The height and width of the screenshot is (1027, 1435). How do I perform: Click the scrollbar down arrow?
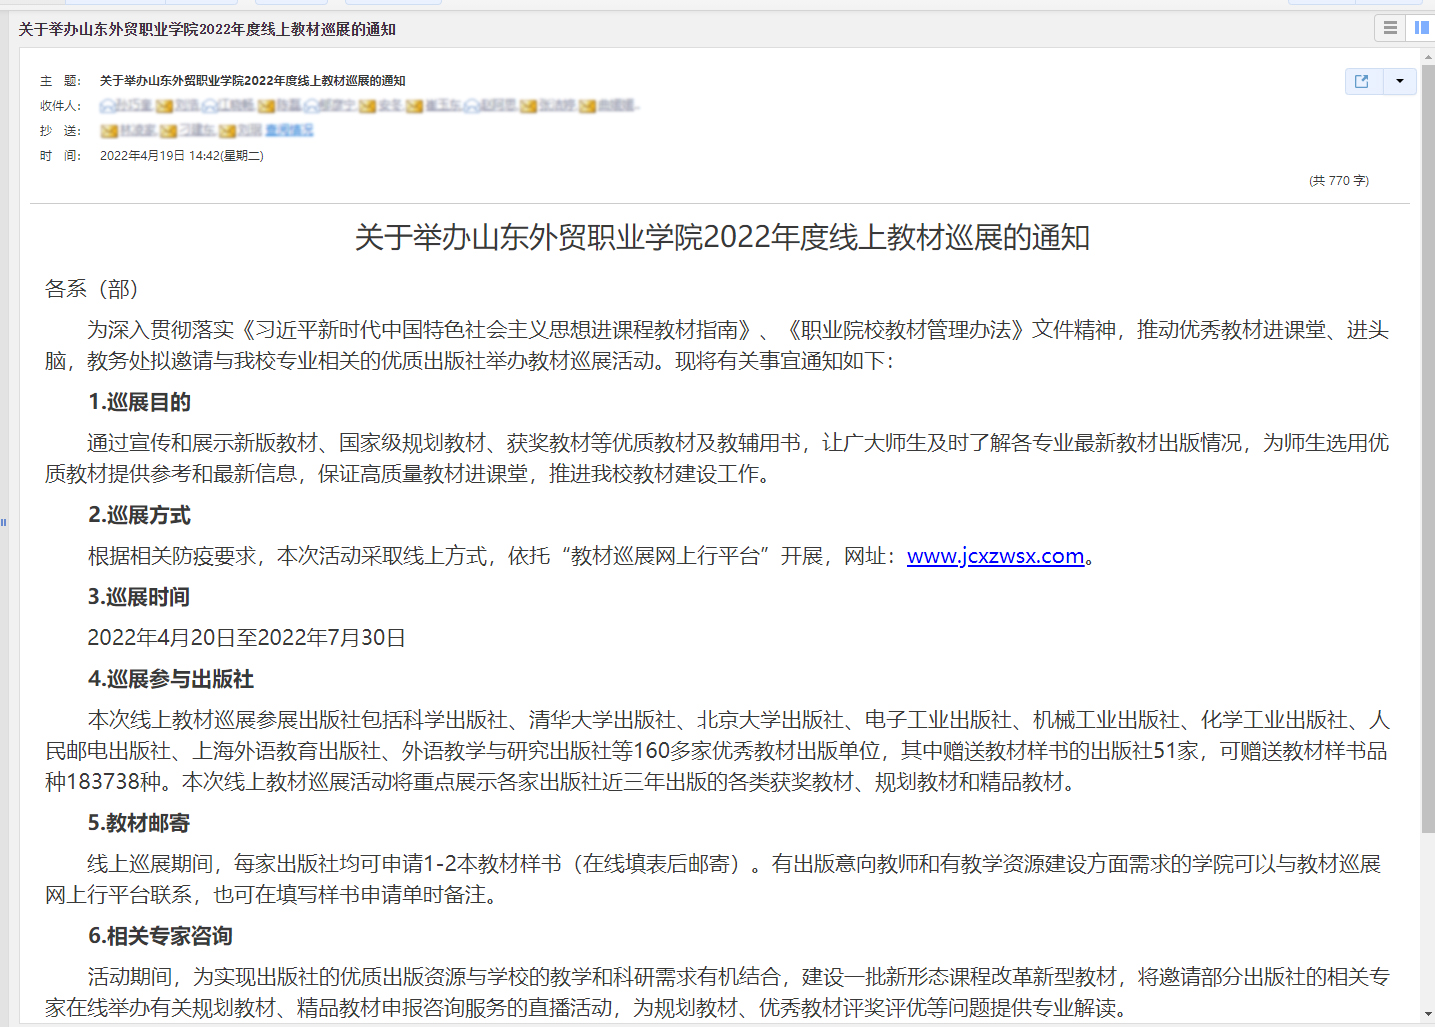(1427, 1015)
